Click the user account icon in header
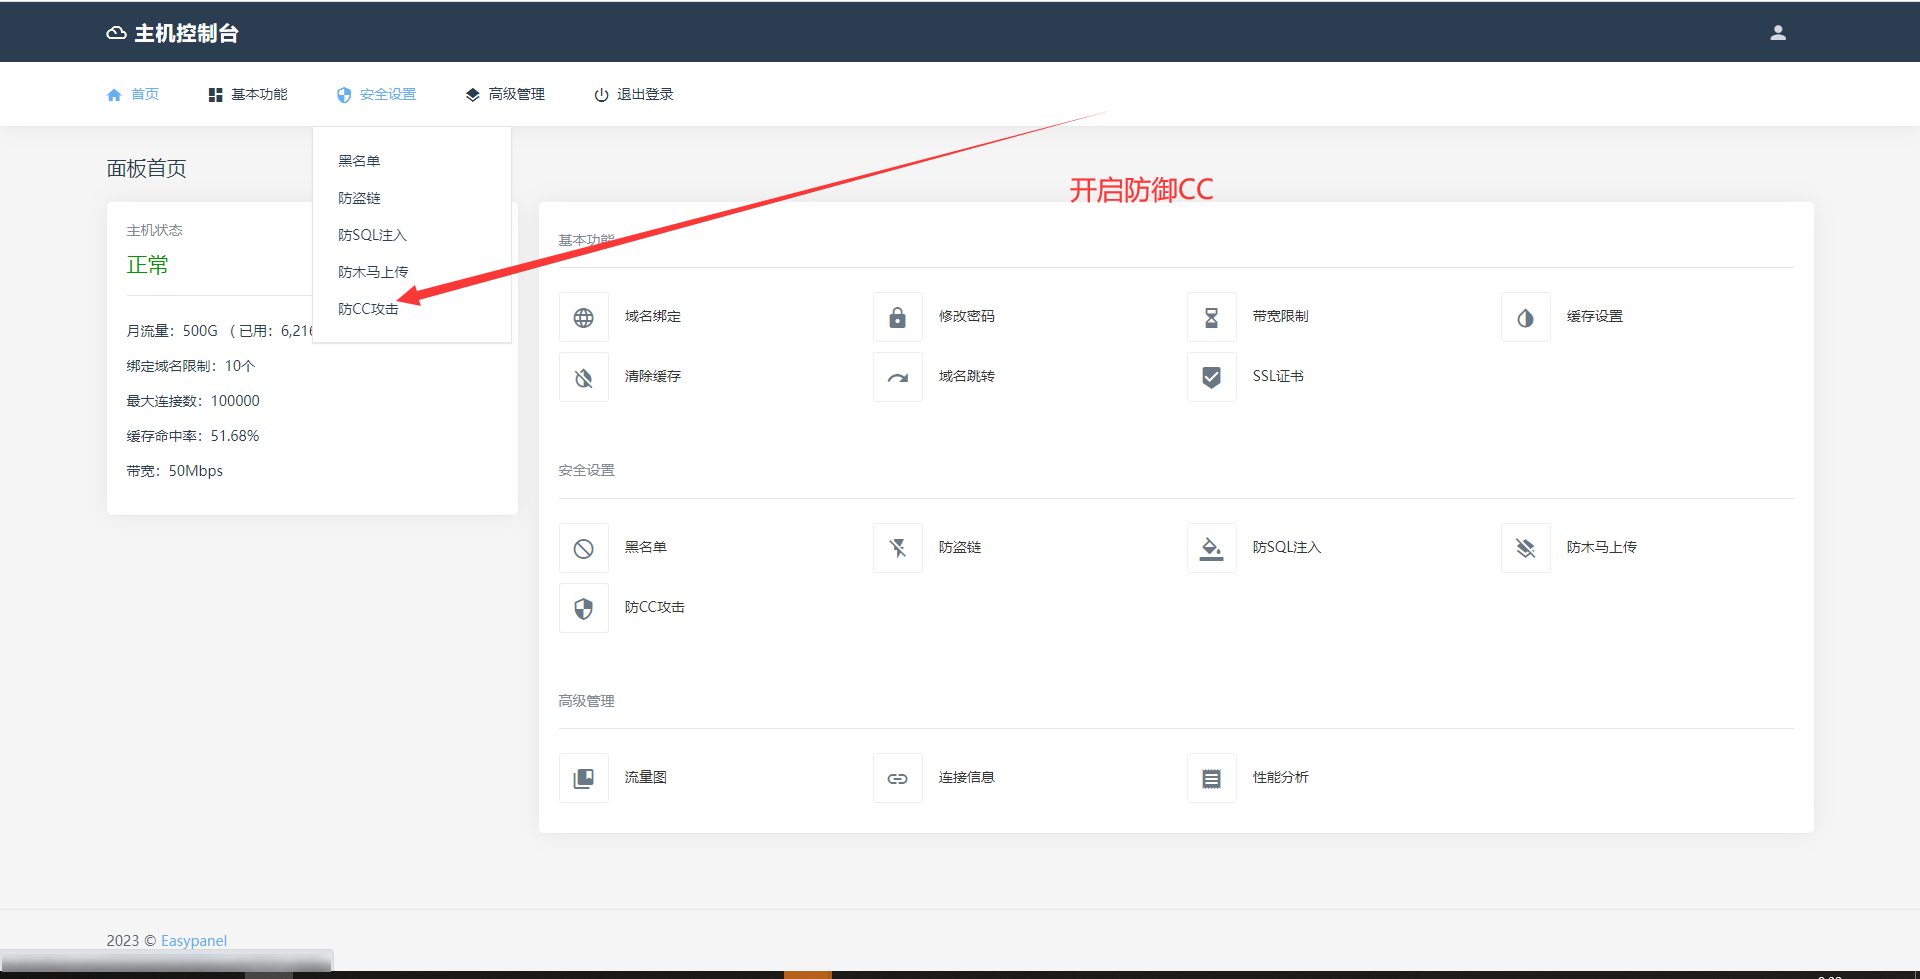Screen dimensions: 1920x979 (1777, 33)
